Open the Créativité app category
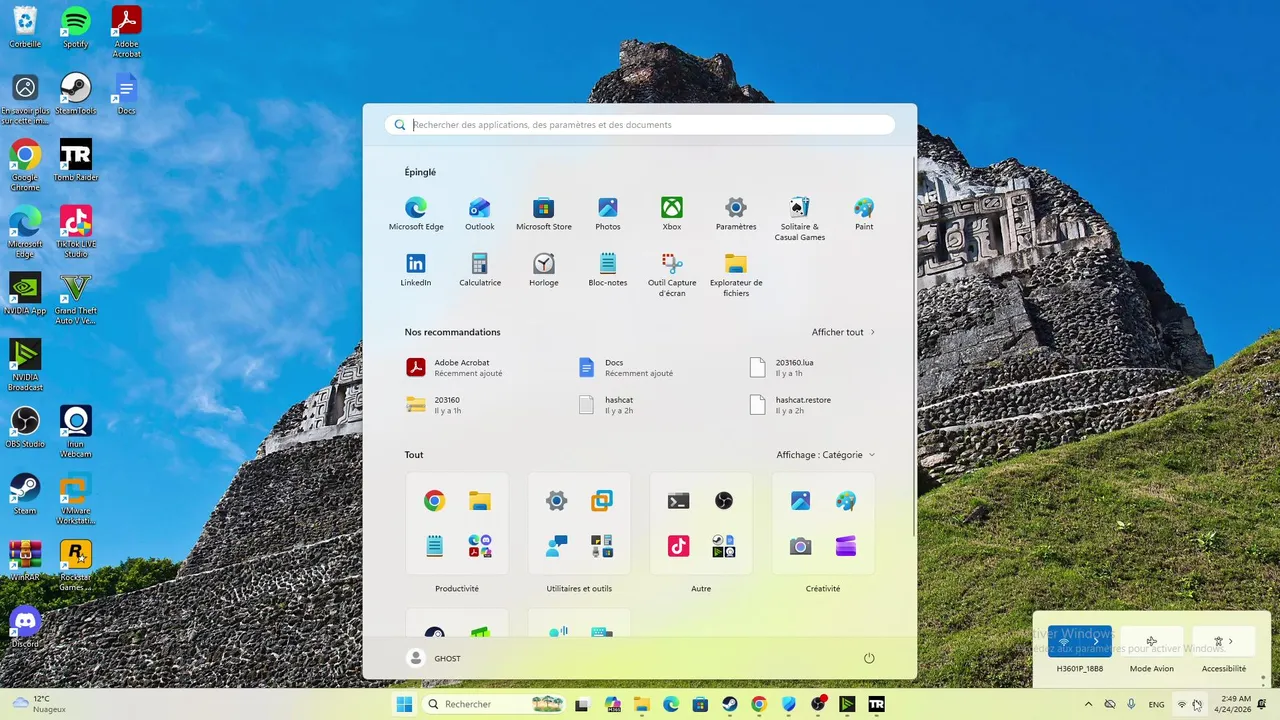 click(823, 524)
